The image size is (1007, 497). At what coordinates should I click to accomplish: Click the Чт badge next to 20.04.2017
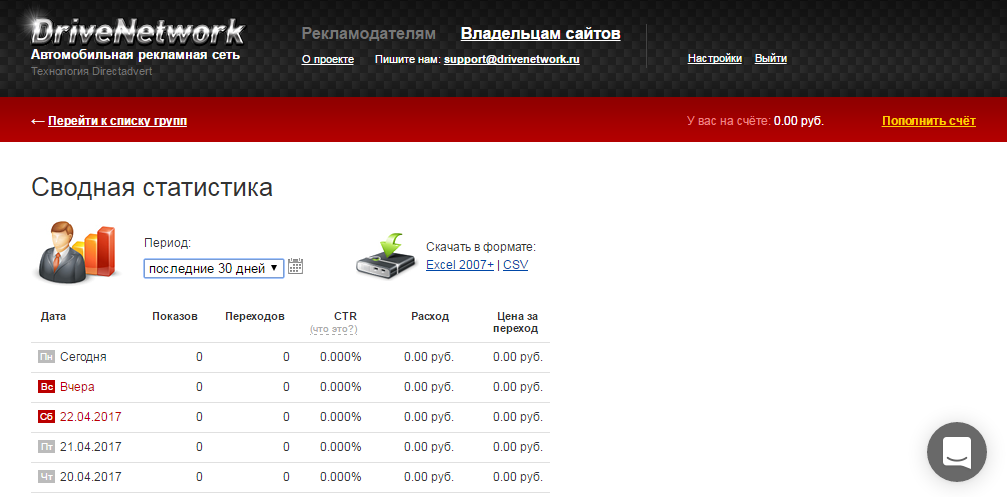tap(46, 477)
